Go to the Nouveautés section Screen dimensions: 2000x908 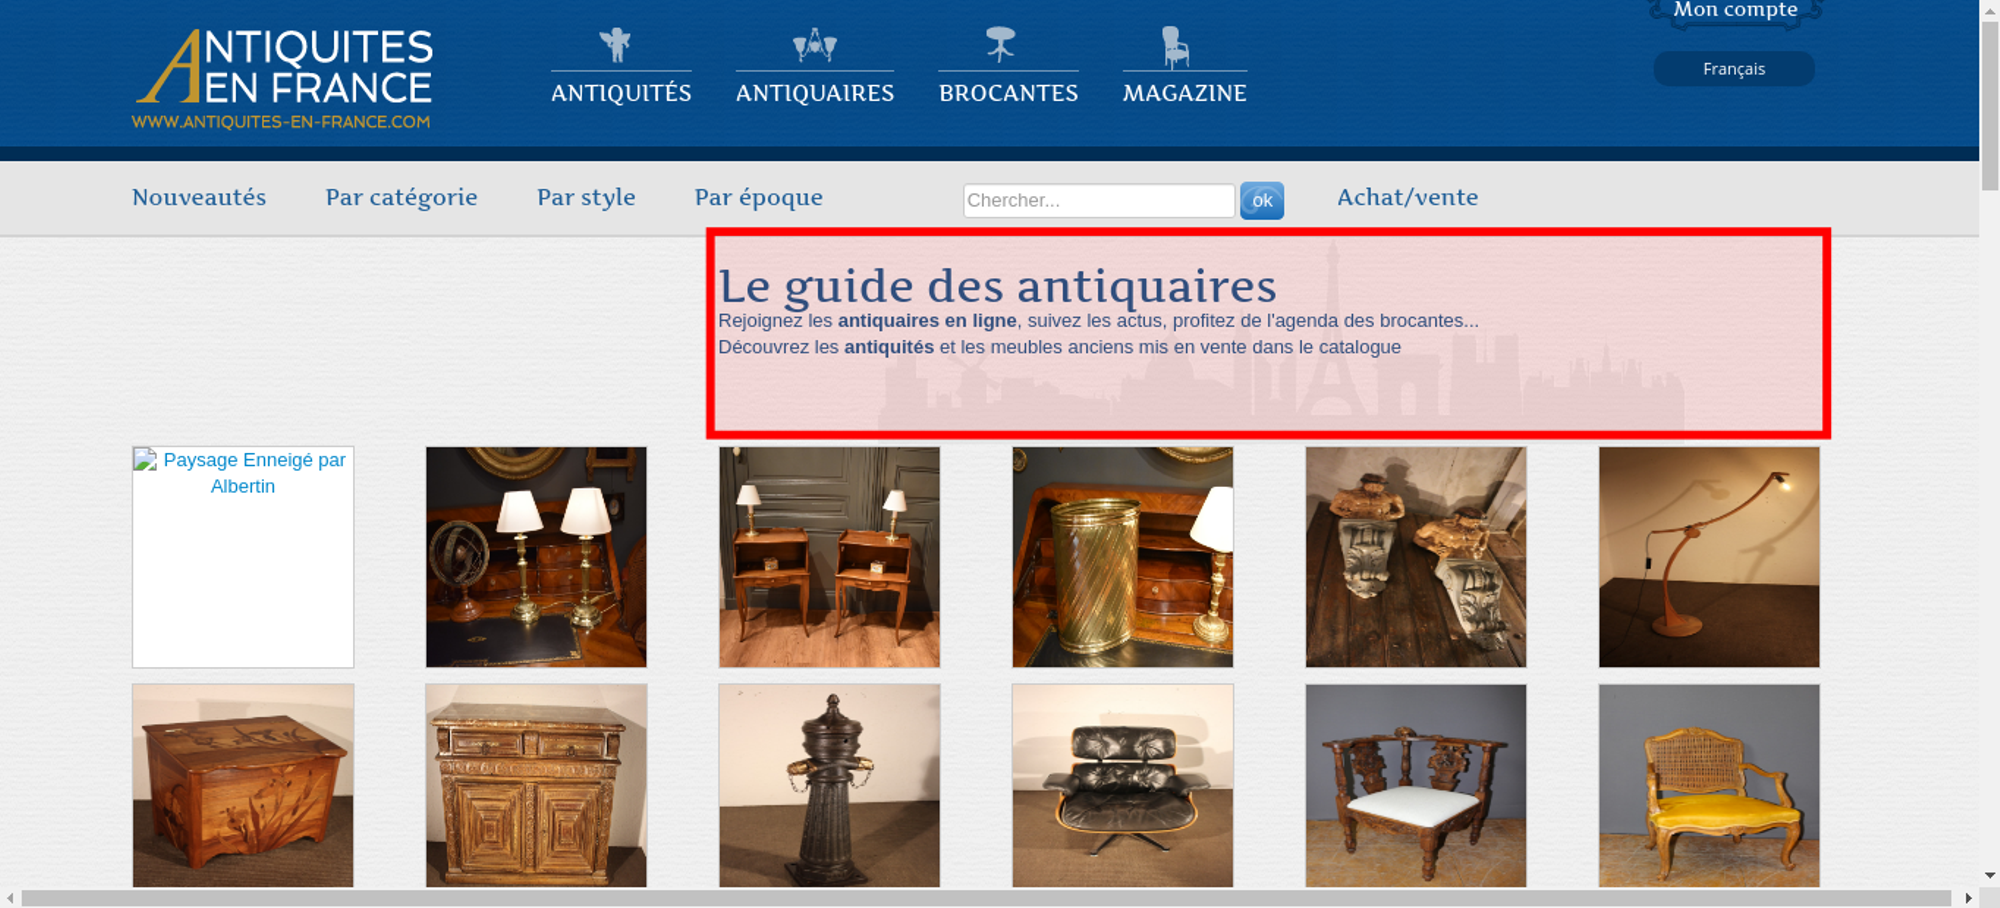[x=199, y=198]
